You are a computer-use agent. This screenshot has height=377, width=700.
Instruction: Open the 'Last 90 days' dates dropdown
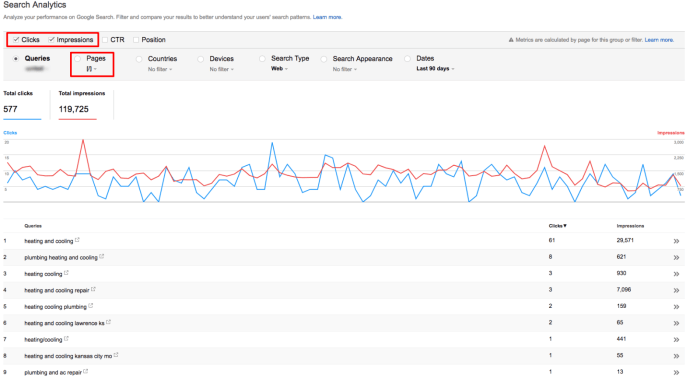435,69
